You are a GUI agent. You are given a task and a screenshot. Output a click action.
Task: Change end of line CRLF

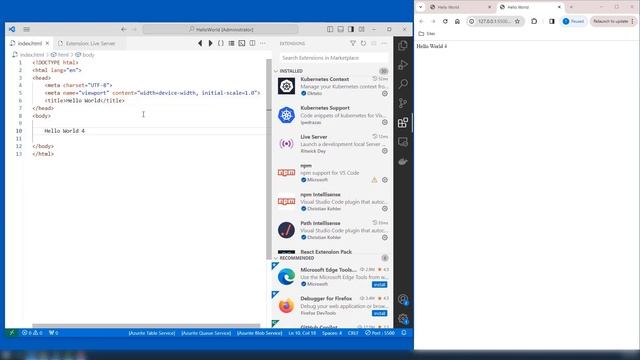click(x=353, y=333)
